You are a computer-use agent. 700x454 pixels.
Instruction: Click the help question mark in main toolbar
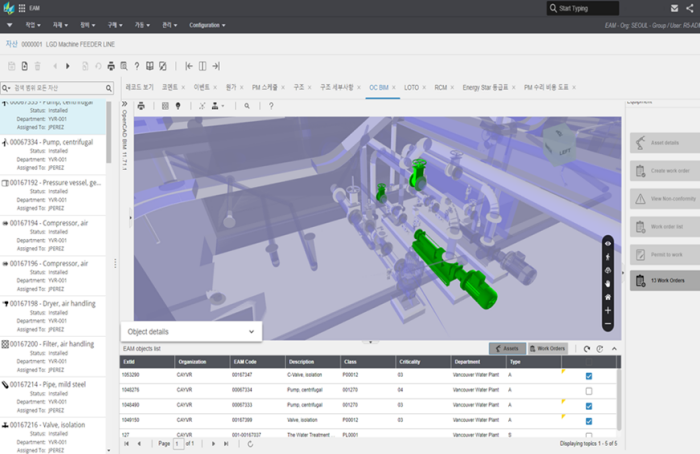(137, 66)
